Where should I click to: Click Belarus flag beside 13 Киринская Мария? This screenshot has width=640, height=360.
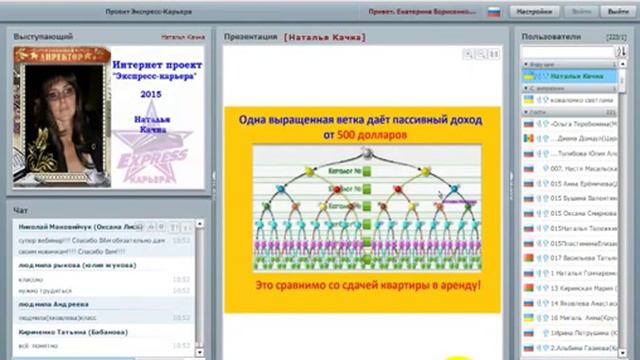coord(528,288)
